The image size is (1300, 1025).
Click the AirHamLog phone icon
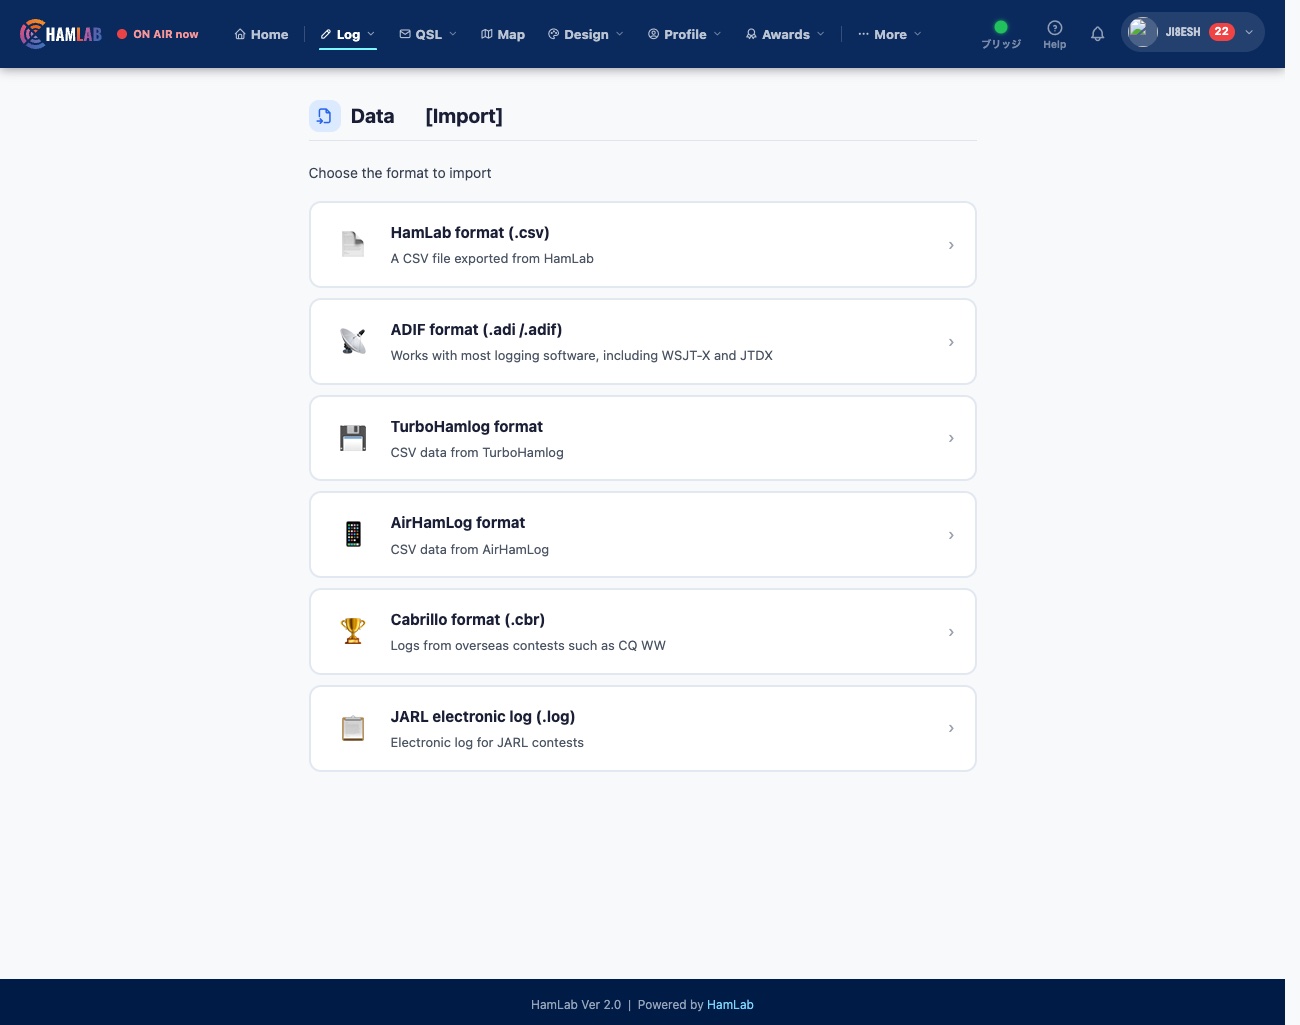click(x=353, y=534)
